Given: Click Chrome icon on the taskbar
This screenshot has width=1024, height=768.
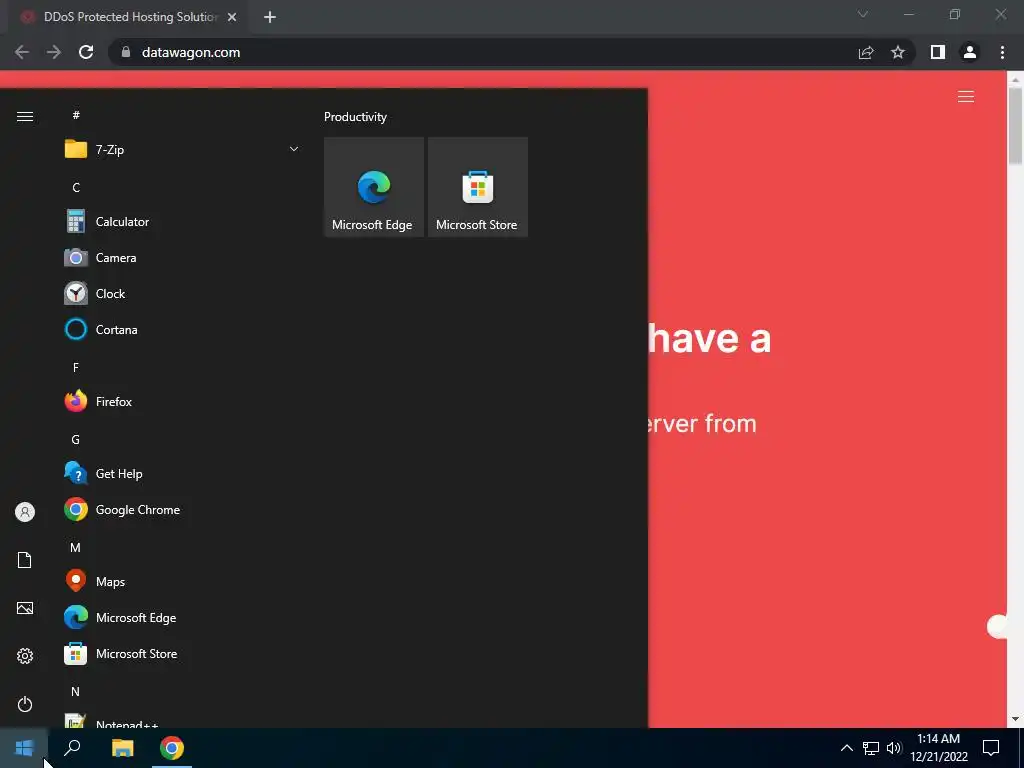Looking at the screenshot, I should click(x=172, y=748).
